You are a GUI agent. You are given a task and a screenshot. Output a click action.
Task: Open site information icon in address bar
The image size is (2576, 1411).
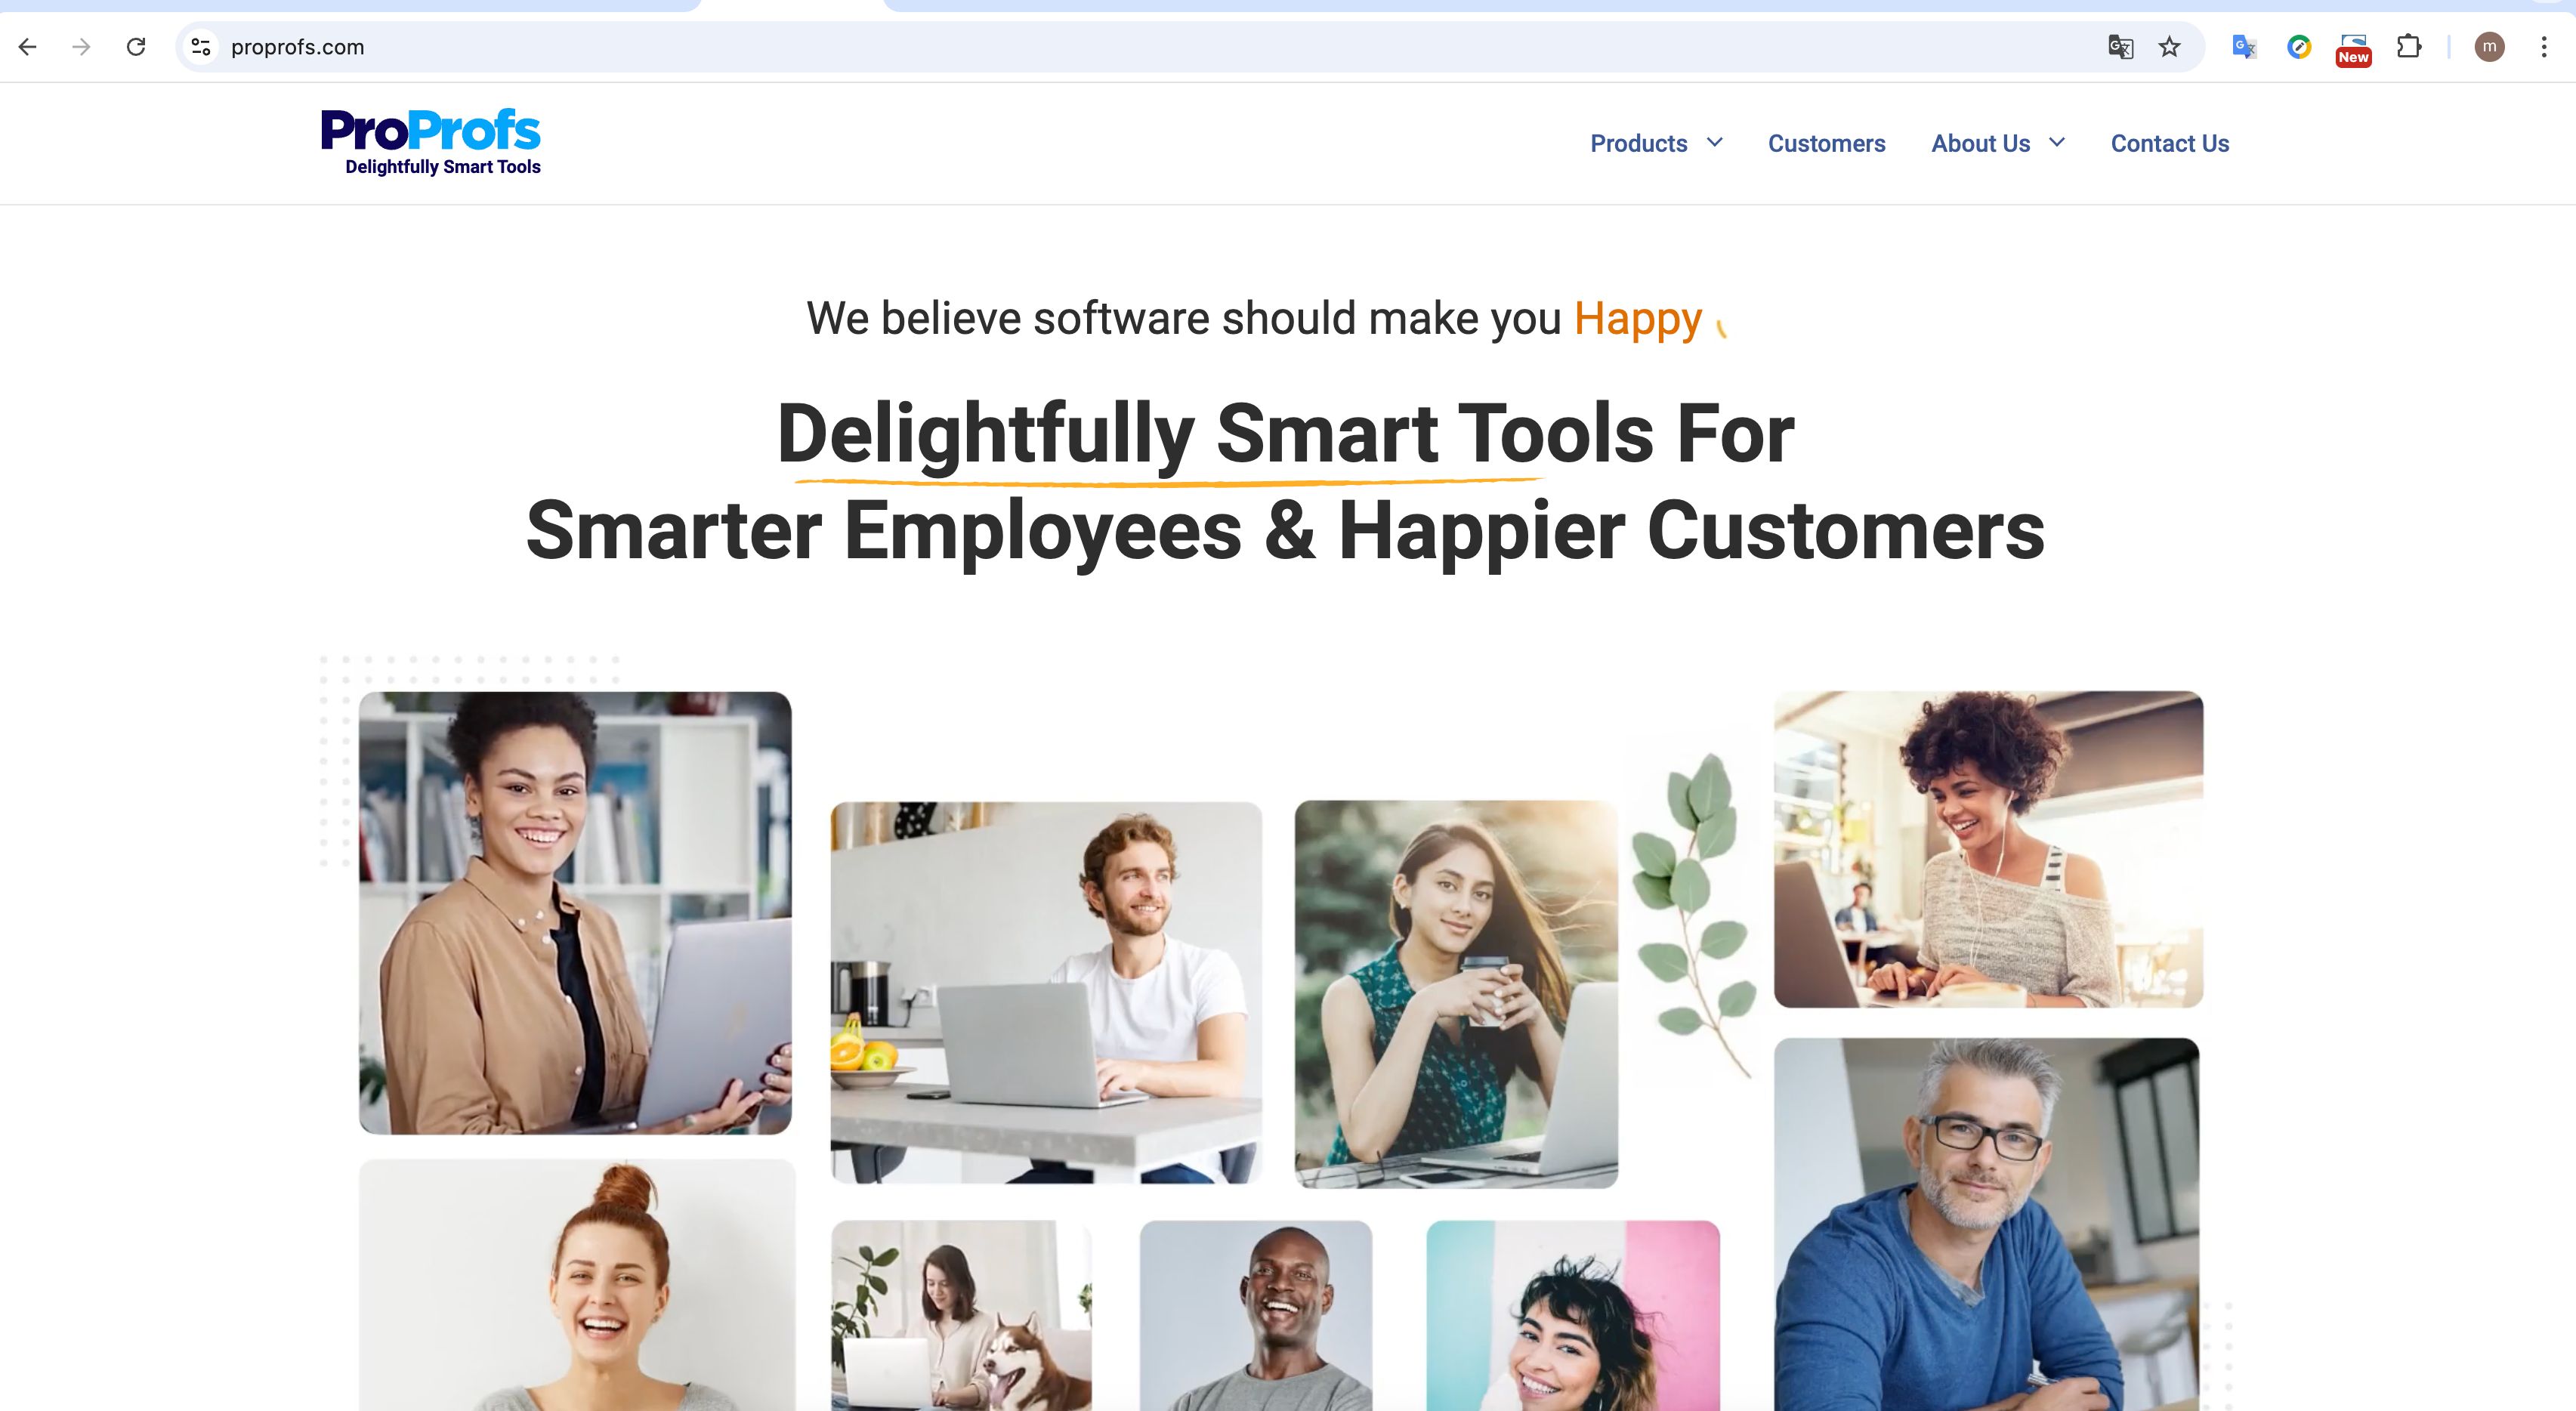tap(201, 47)
